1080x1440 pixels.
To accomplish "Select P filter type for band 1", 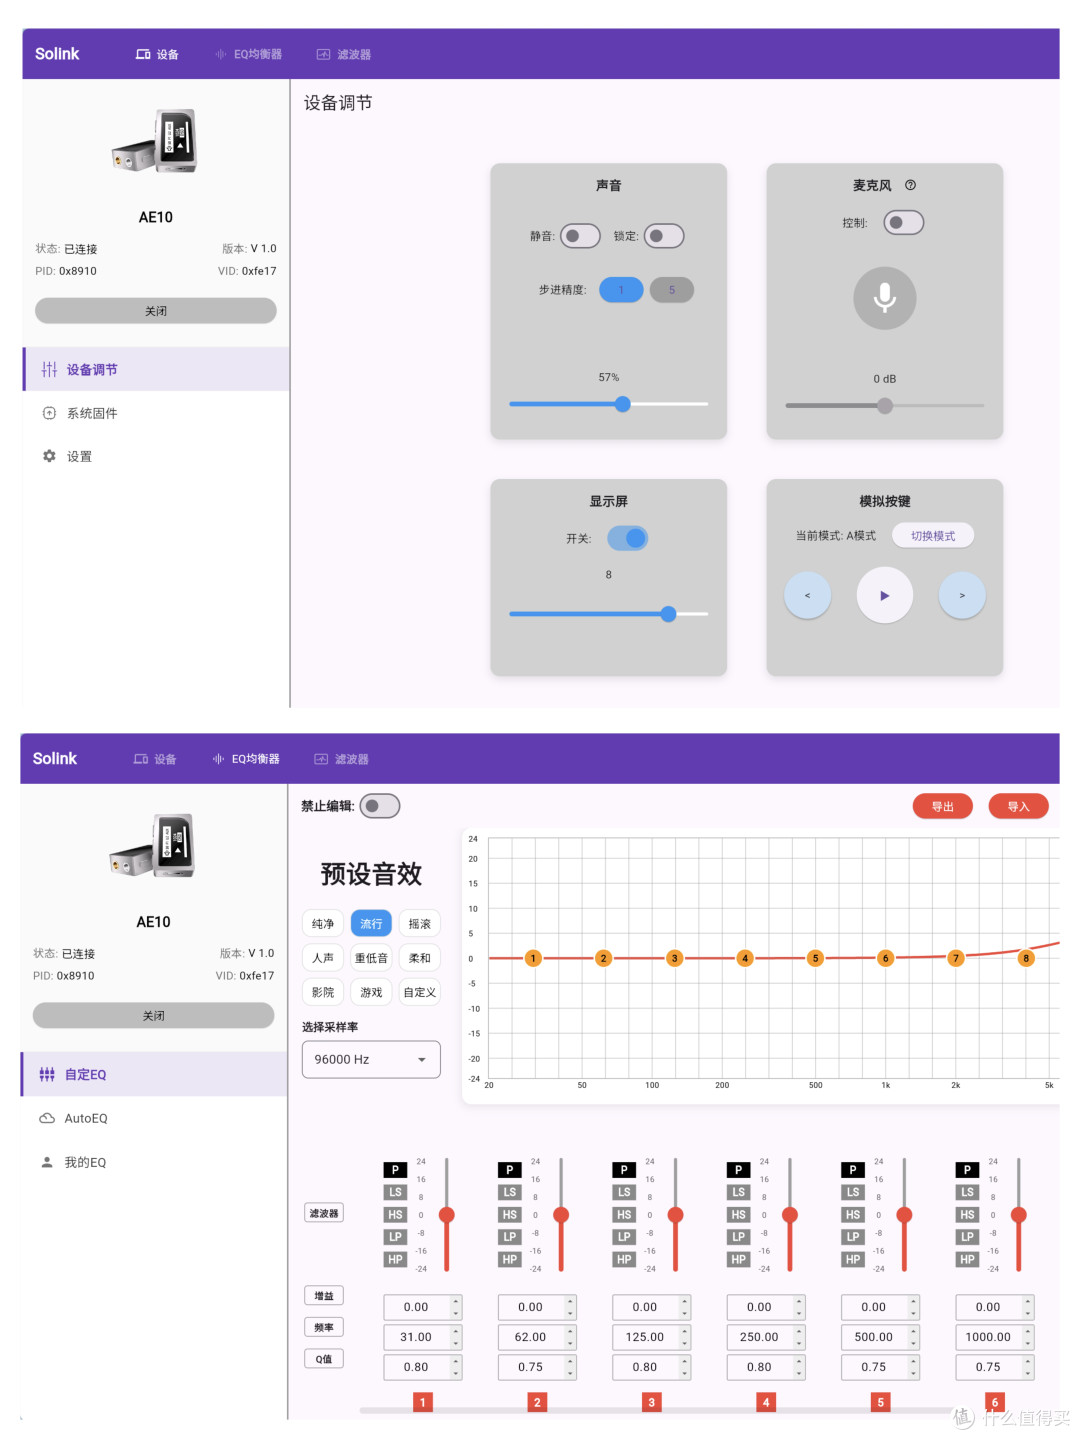I will pos(395,1170).
